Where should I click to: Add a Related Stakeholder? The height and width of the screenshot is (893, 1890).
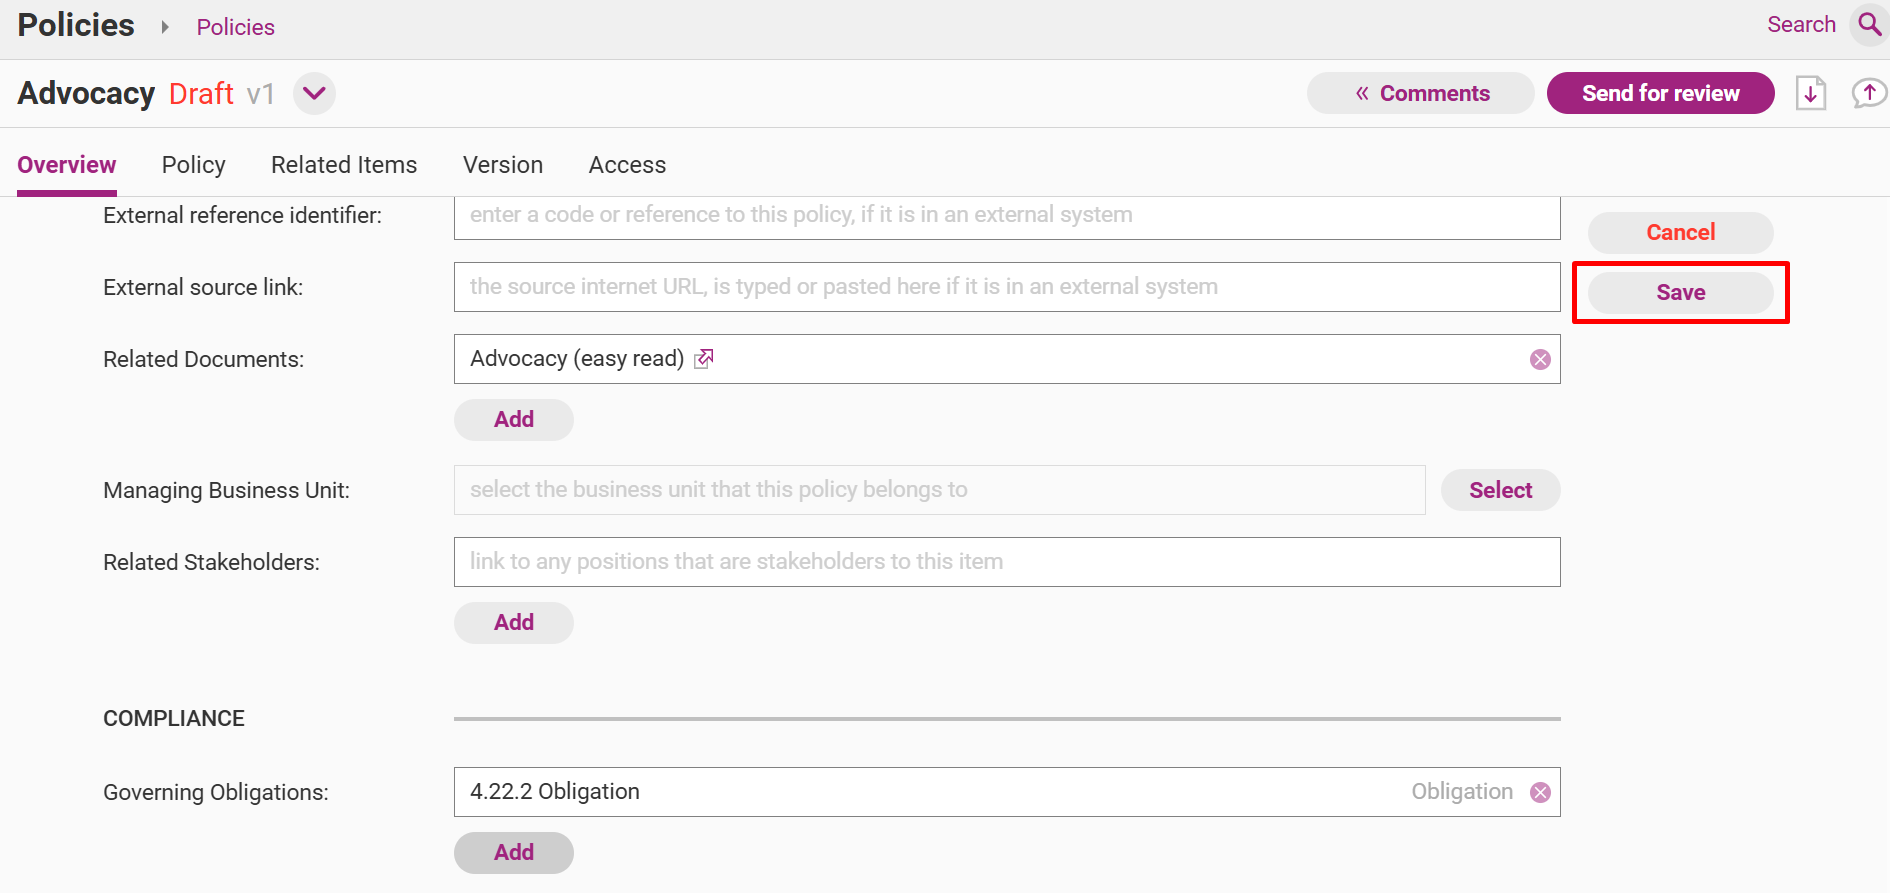[x=514, y=622]
